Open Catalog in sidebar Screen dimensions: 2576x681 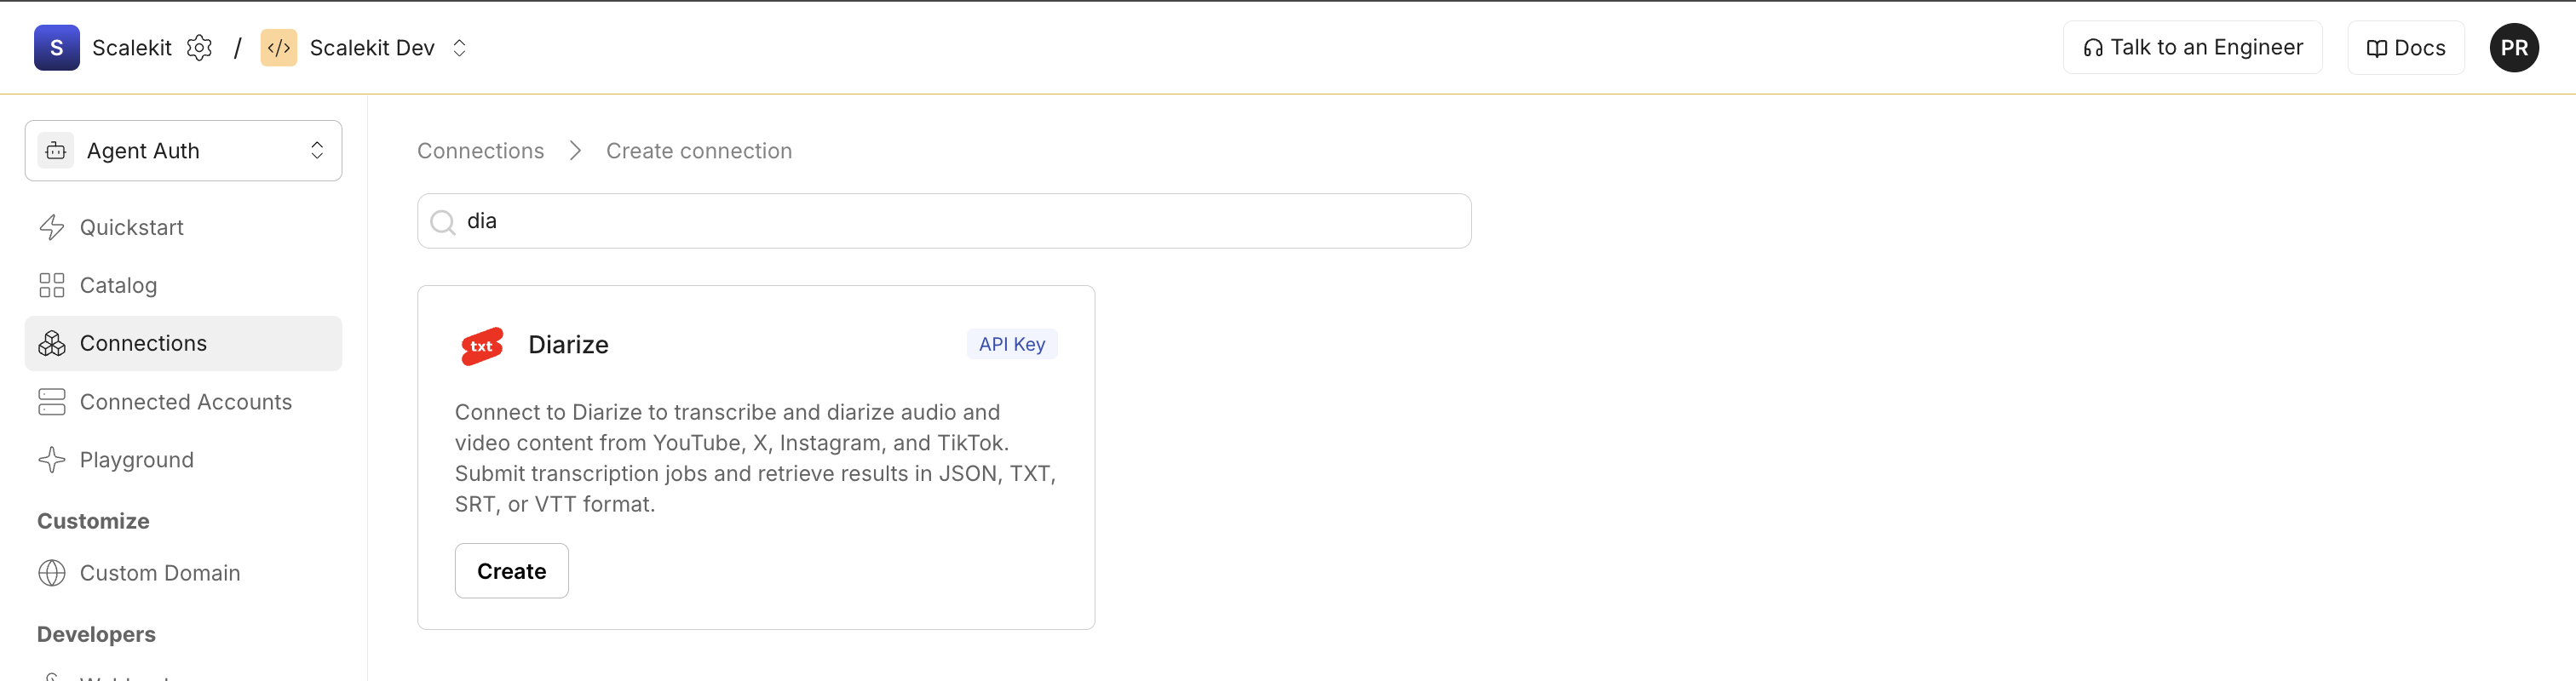(x=184, y=286)
